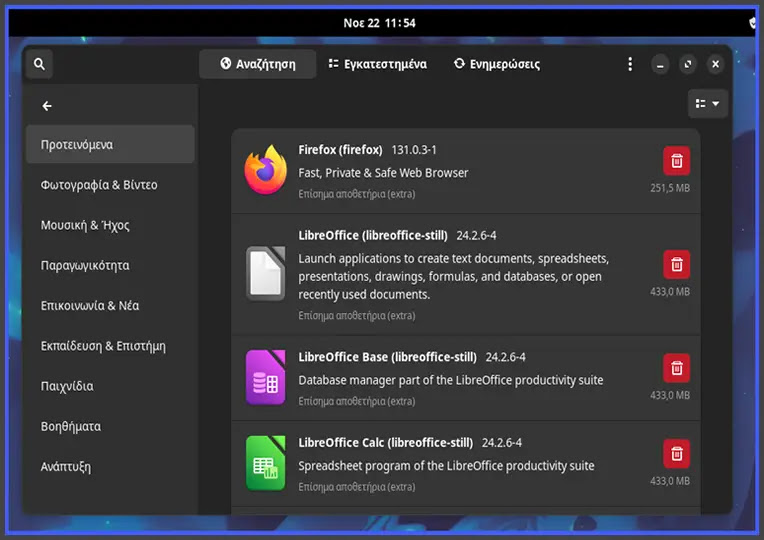This screenshot has height=540, width=764.
Task: Open the LibreOffice (libreoffice-still) title
Action: [373, 235]
